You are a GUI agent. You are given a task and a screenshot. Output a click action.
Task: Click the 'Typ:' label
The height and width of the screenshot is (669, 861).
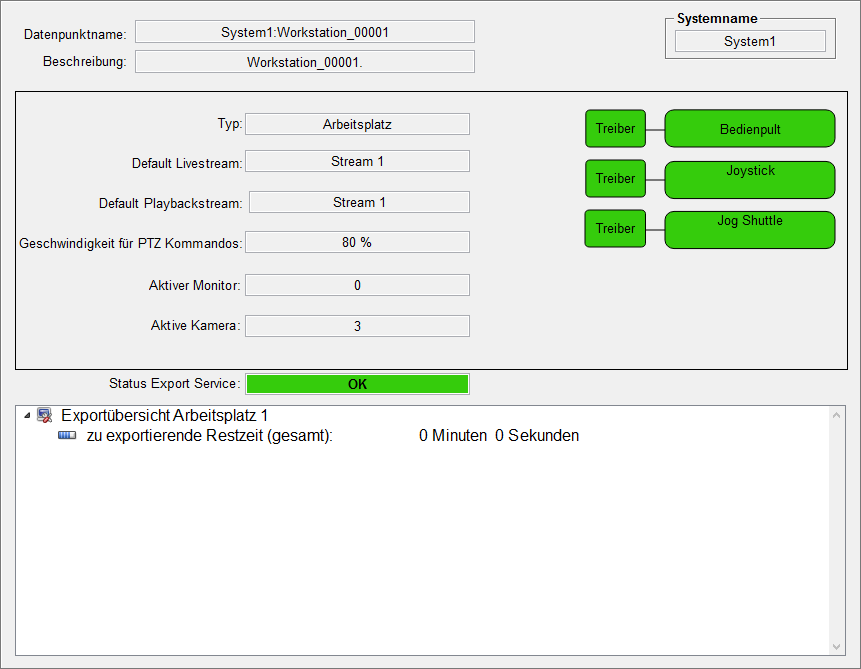point(230,124)
